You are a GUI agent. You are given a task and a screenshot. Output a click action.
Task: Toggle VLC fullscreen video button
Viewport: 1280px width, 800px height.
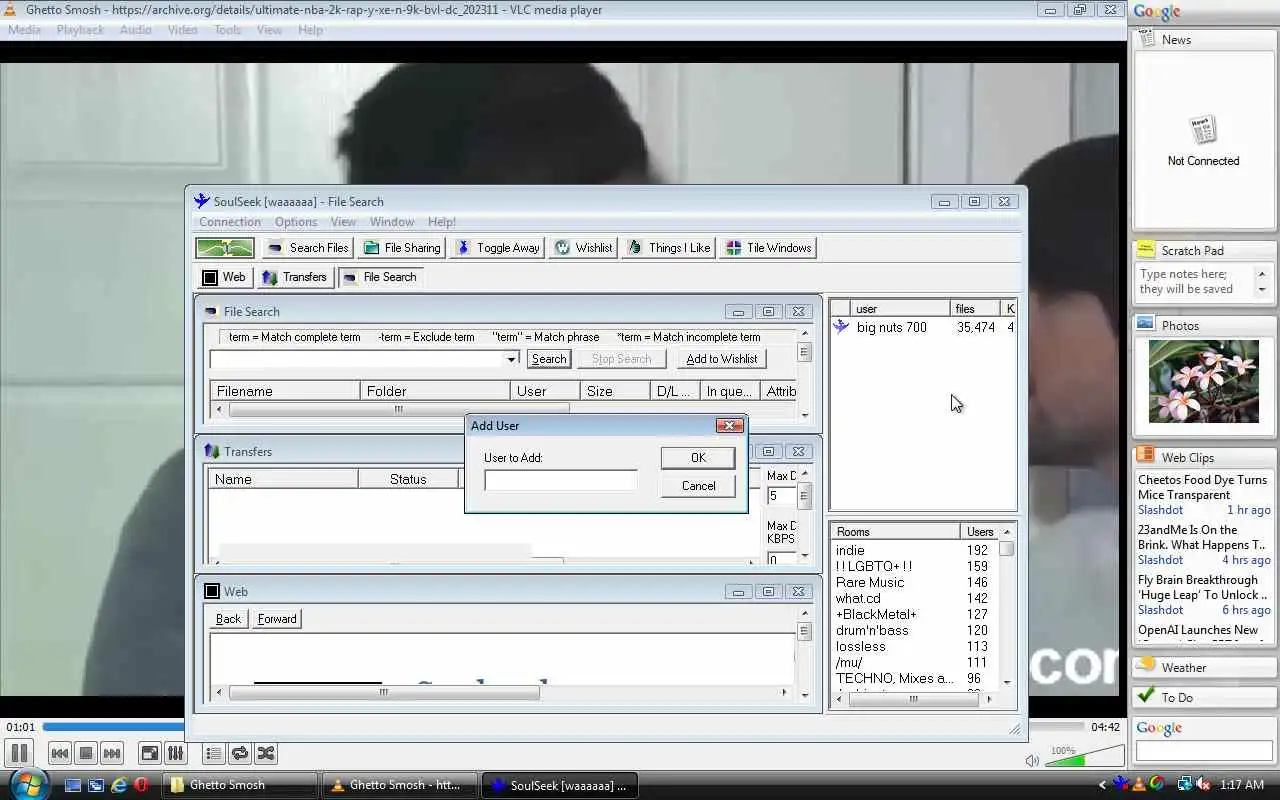pos(150,753)
